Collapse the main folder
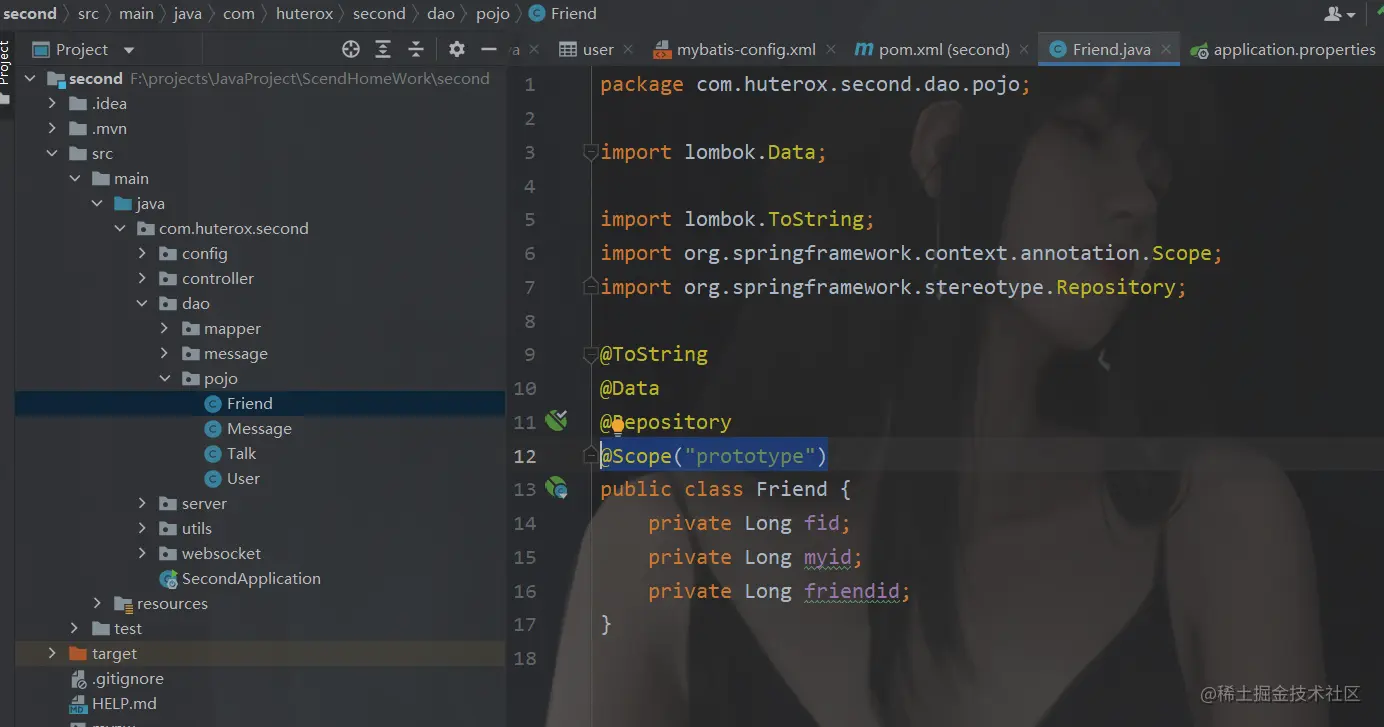This screenshot has height=727, width=1384. (x=75, y=179)
